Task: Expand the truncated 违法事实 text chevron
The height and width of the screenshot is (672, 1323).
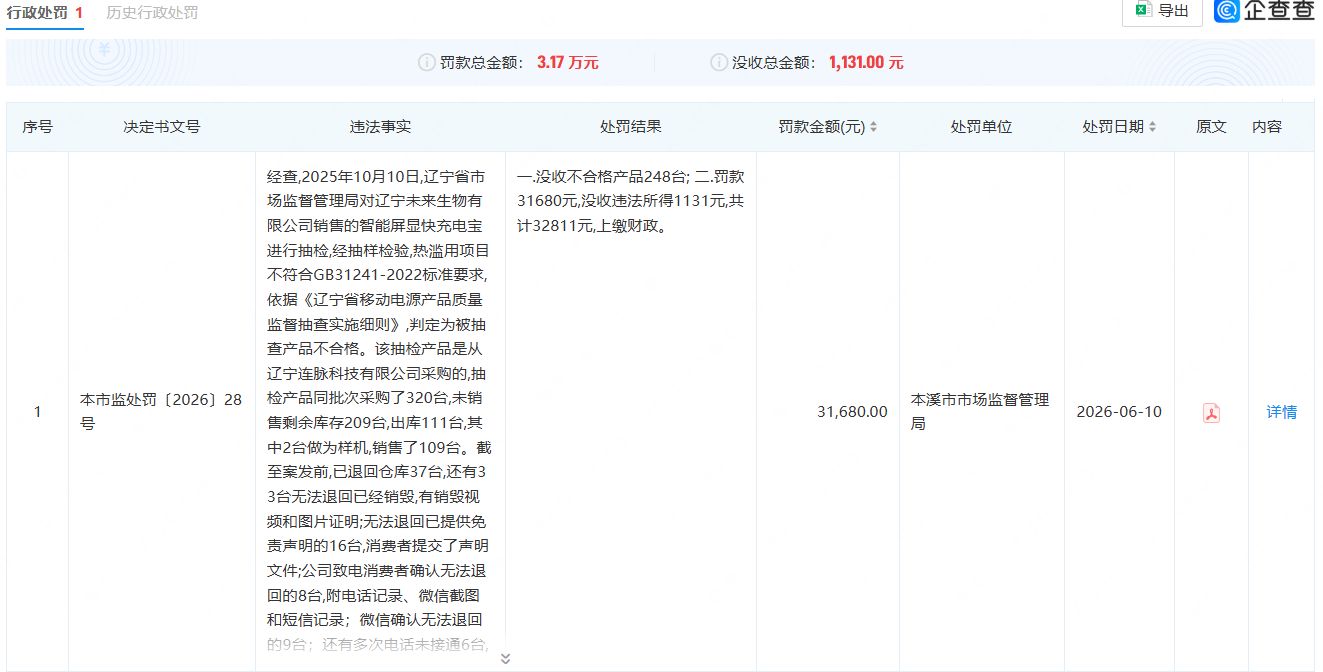Action: (x=505, y=658)
